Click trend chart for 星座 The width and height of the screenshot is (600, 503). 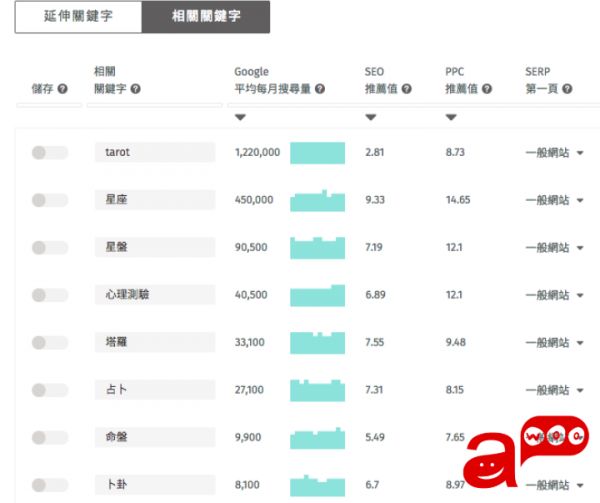pyautogui.click(x=318, y=200)
